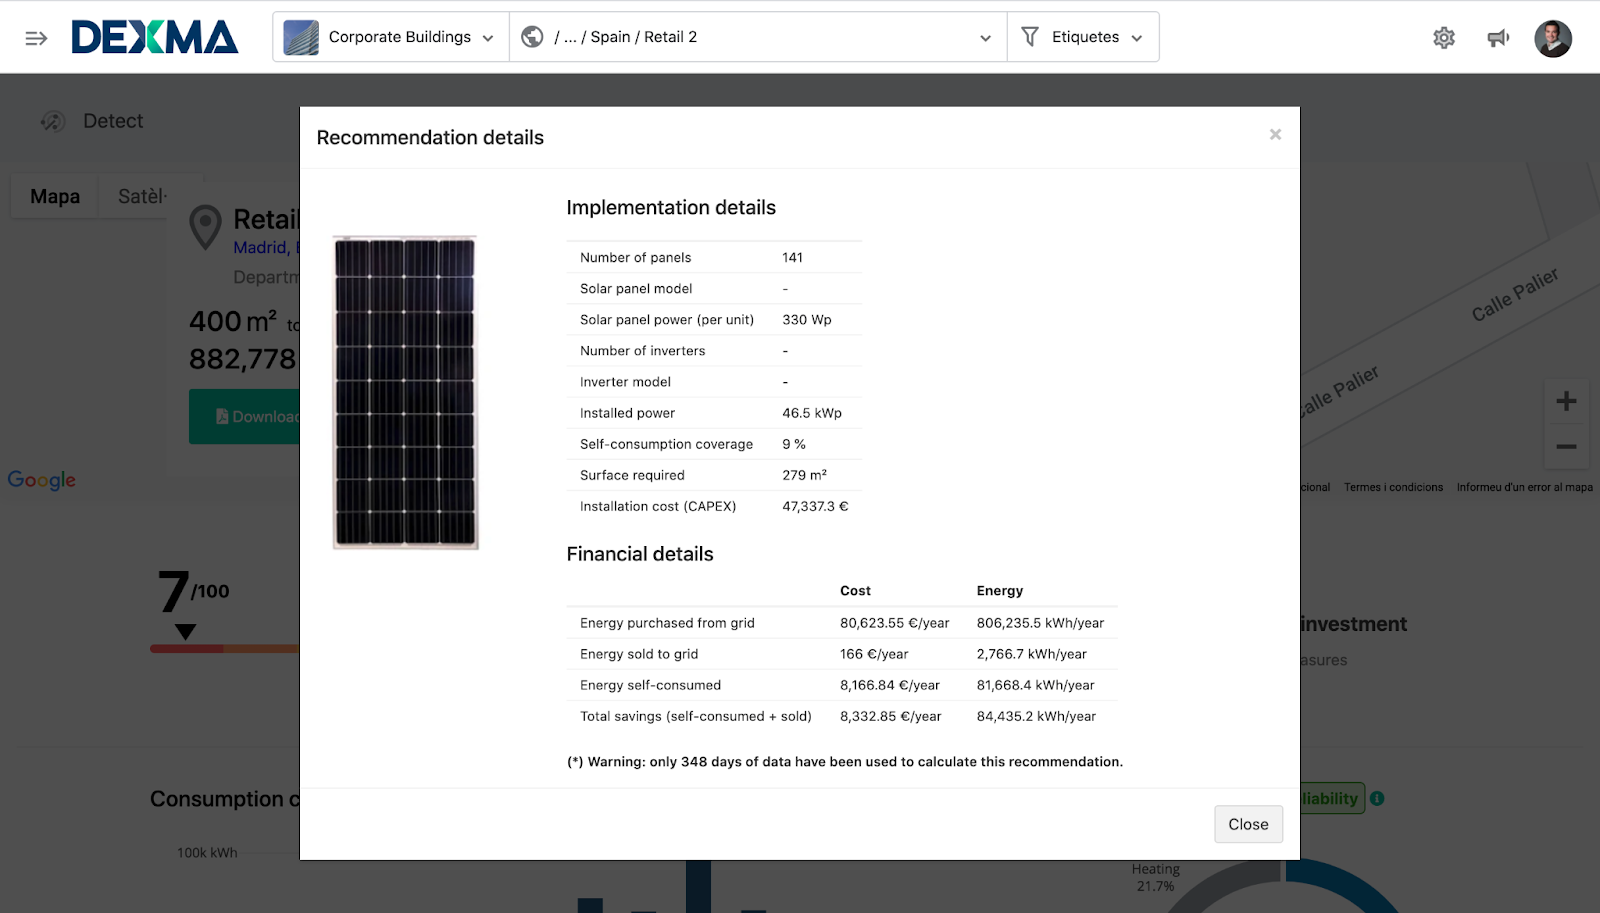Click the Cost column header

coord(855,590)
